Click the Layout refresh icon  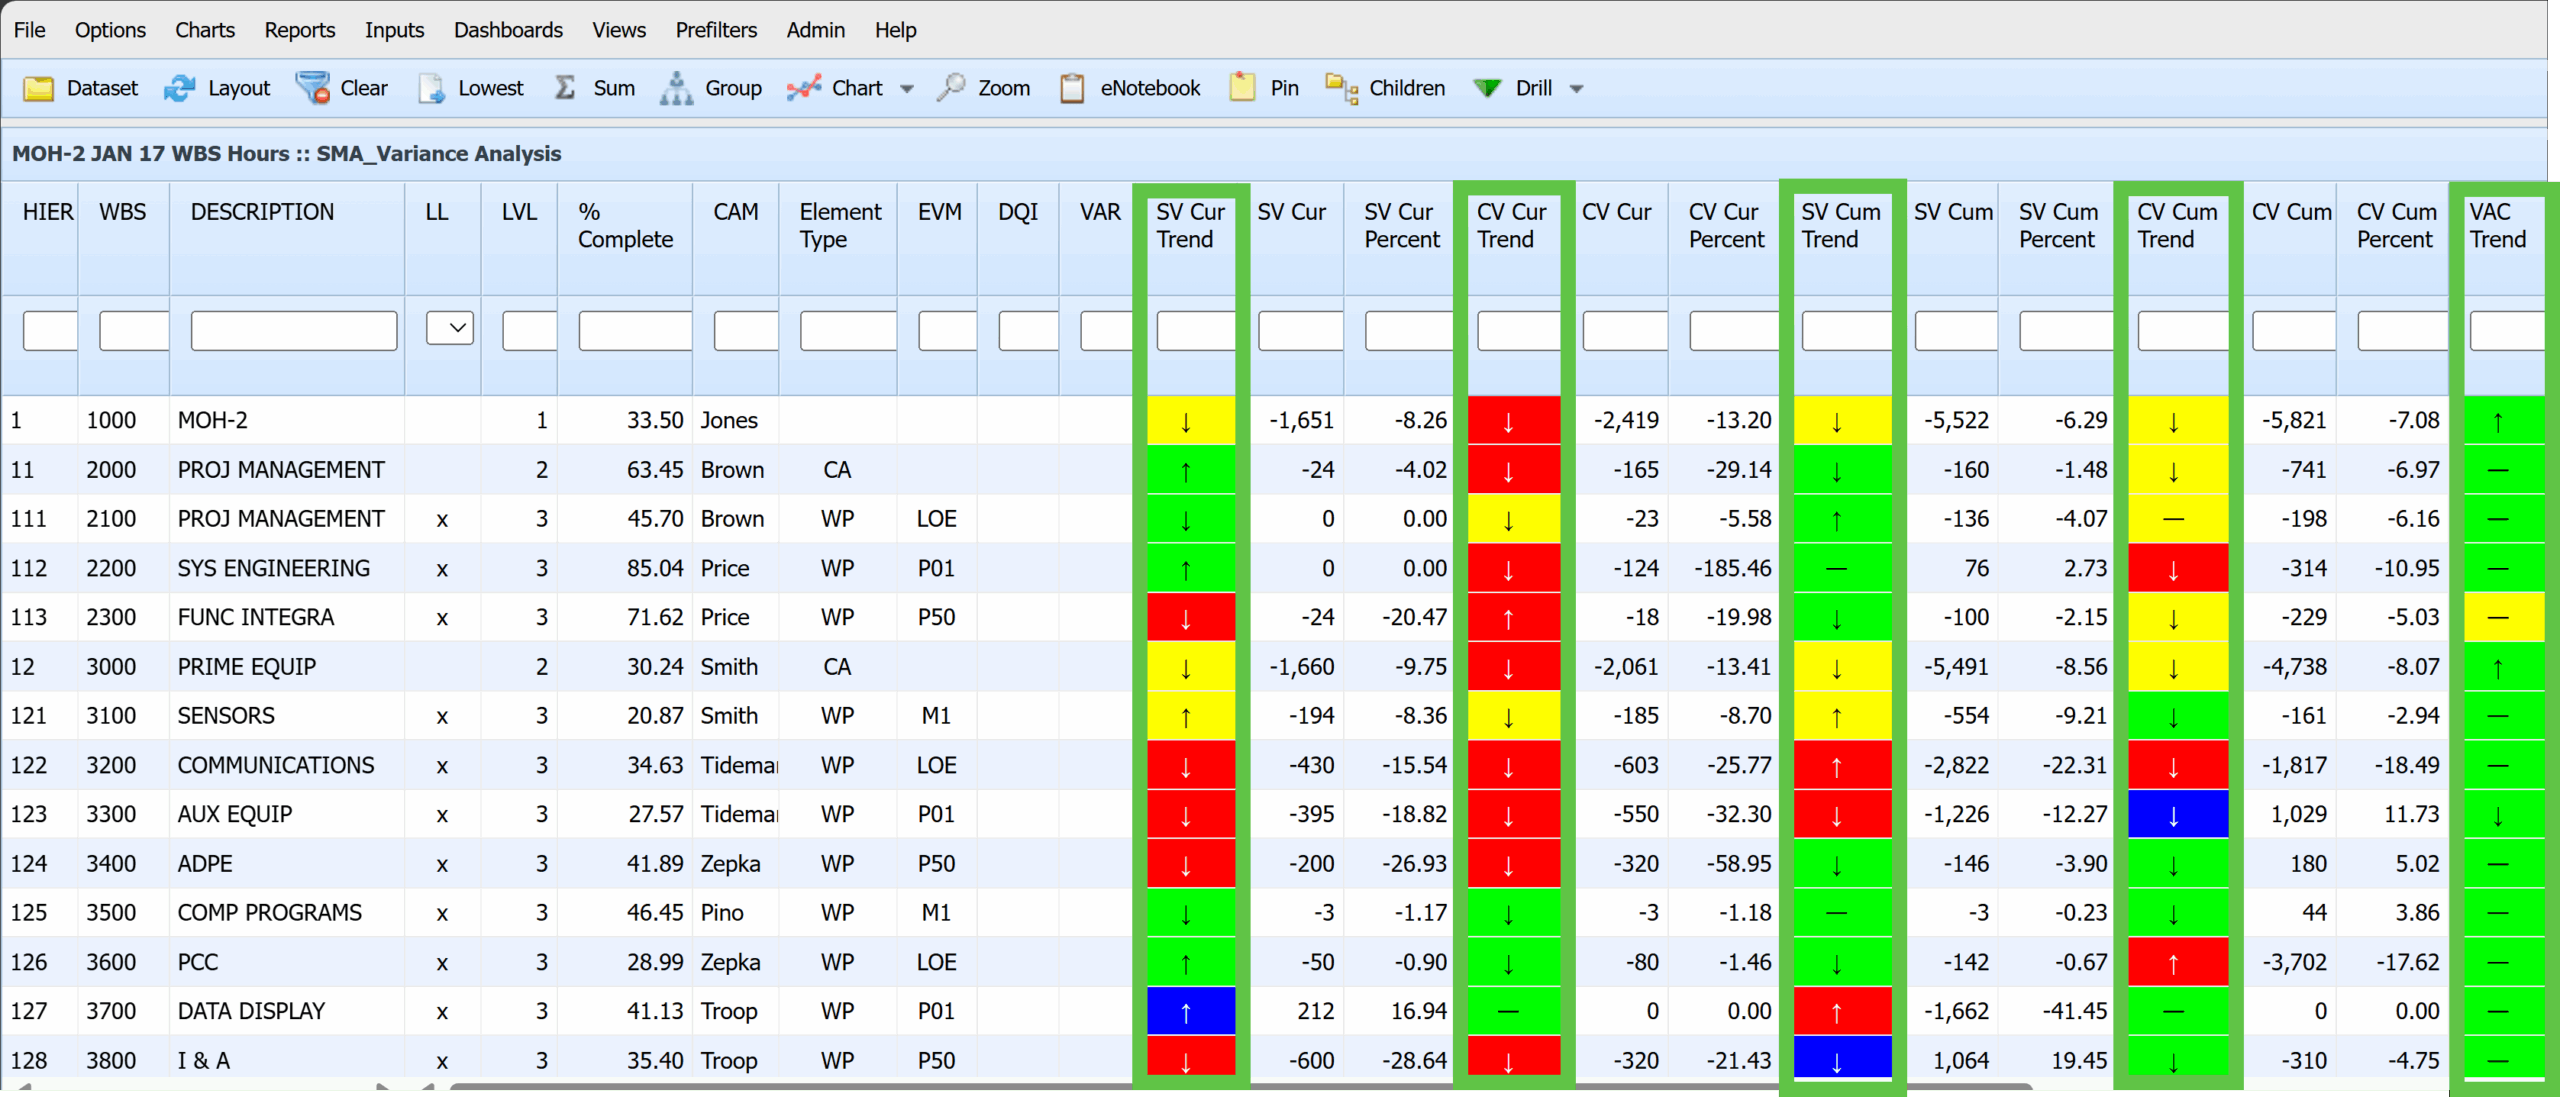coord(180,89)
